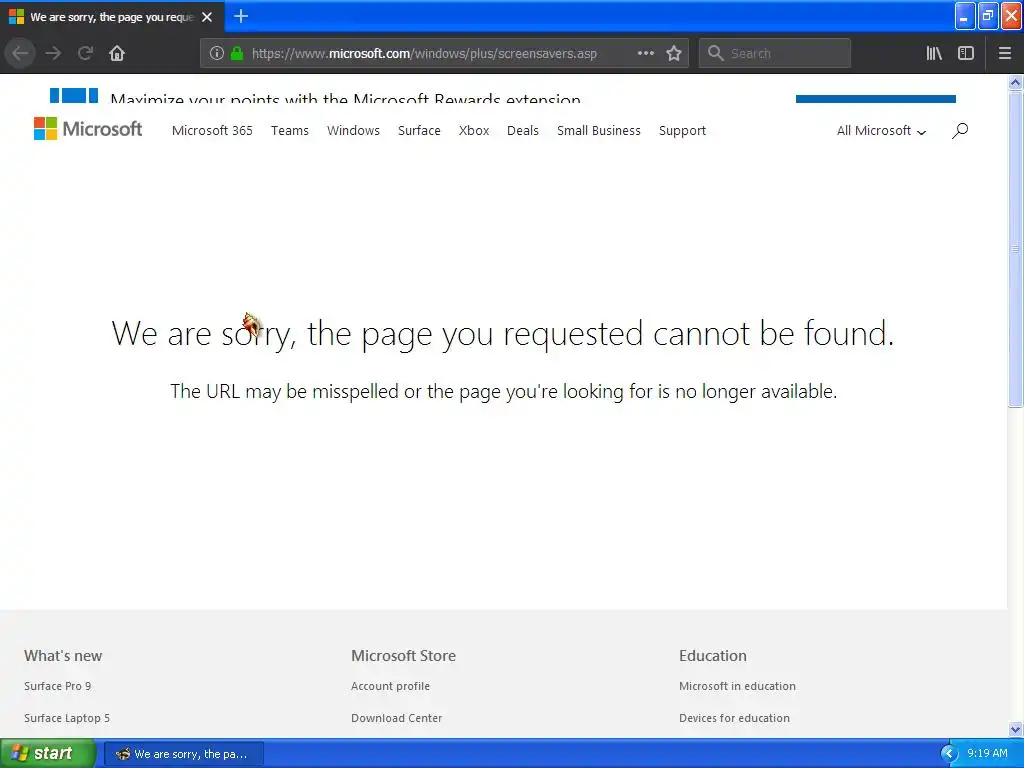Open the Firefox hamburger menu
Image resolution: width=1024 pixels, height=768 pixels.
(1005, 53)
